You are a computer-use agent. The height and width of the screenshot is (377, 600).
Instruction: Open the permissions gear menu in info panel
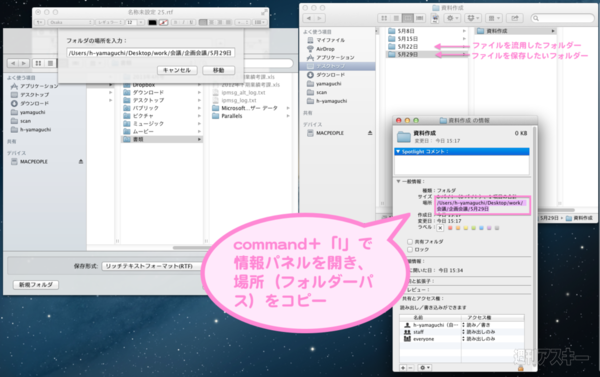click(424, 368)
